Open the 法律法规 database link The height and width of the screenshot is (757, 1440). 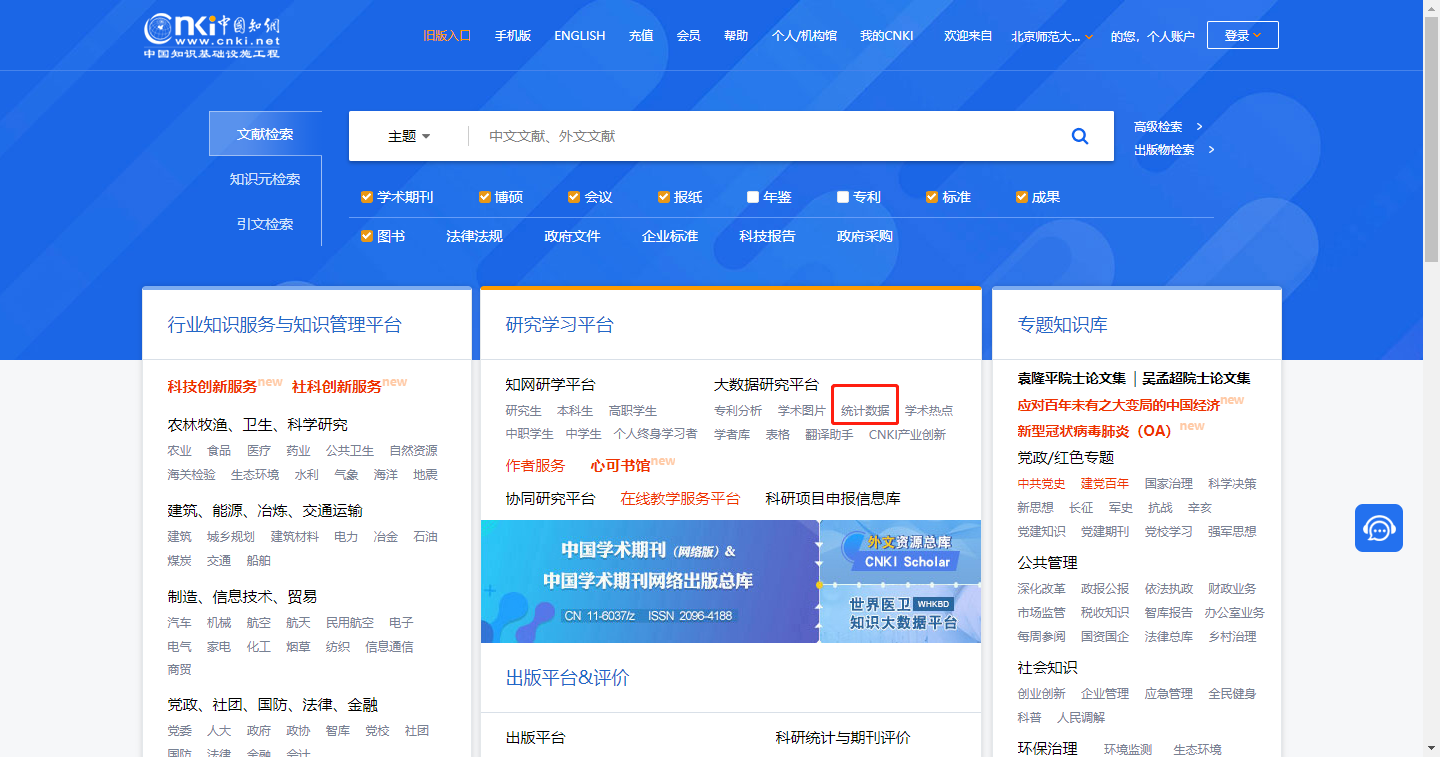[x=474, y=236]
